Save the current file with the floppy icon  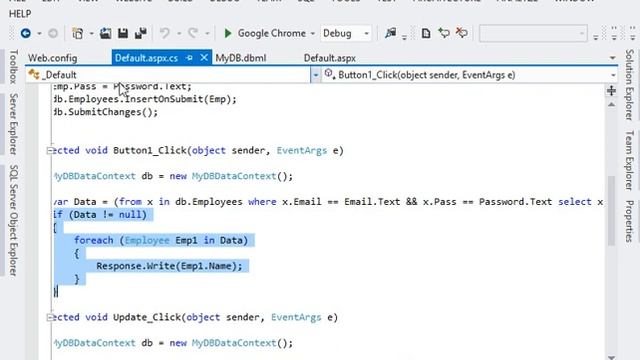[x=123, y=33]
